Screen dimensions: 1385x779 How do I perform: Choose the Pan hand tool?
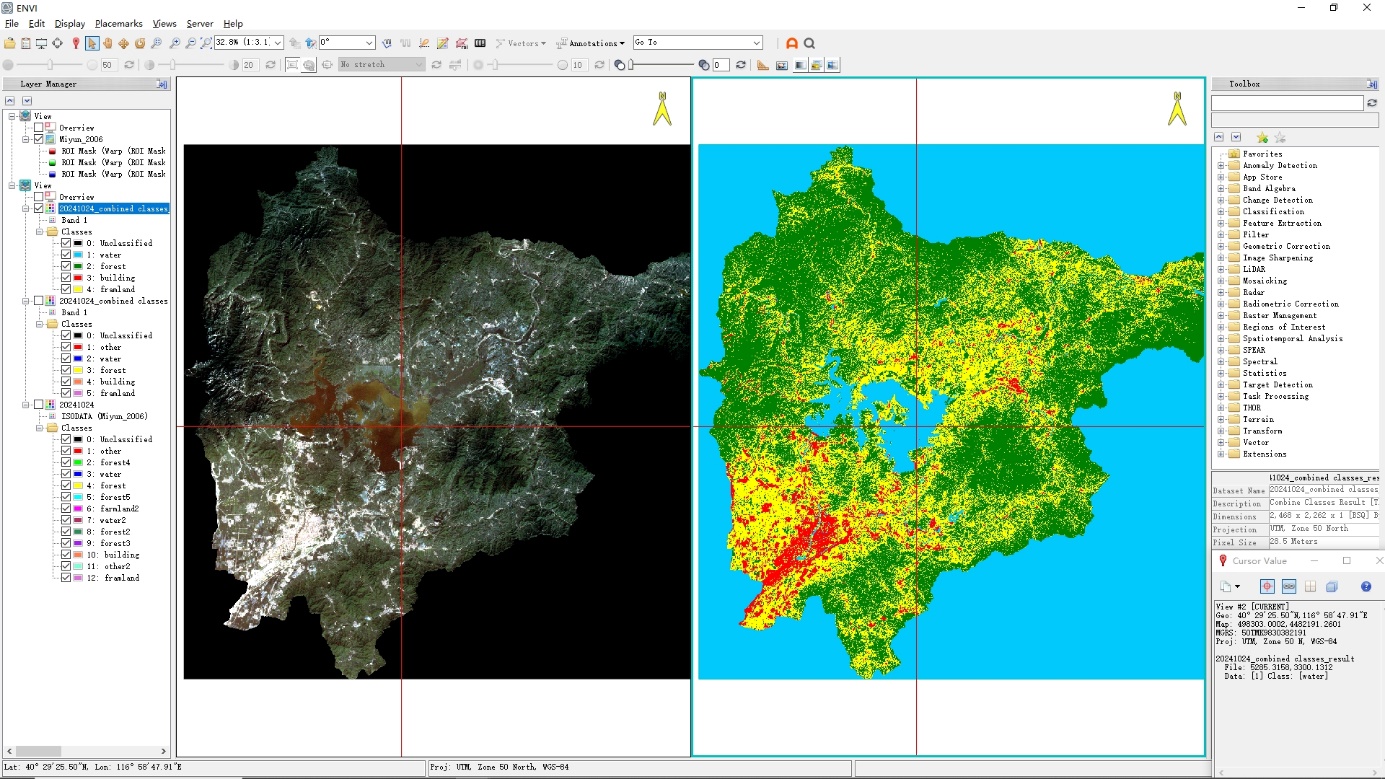[107, 43]
